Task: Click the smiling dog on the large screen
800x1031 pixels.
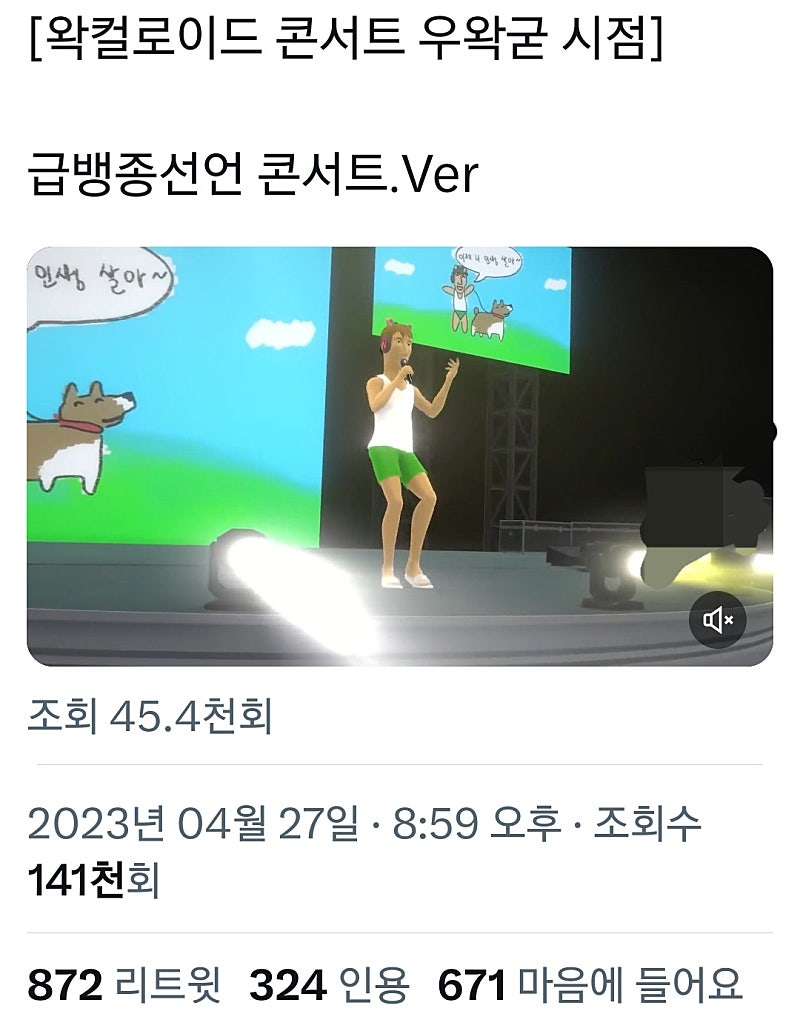Action: point(82,436)
